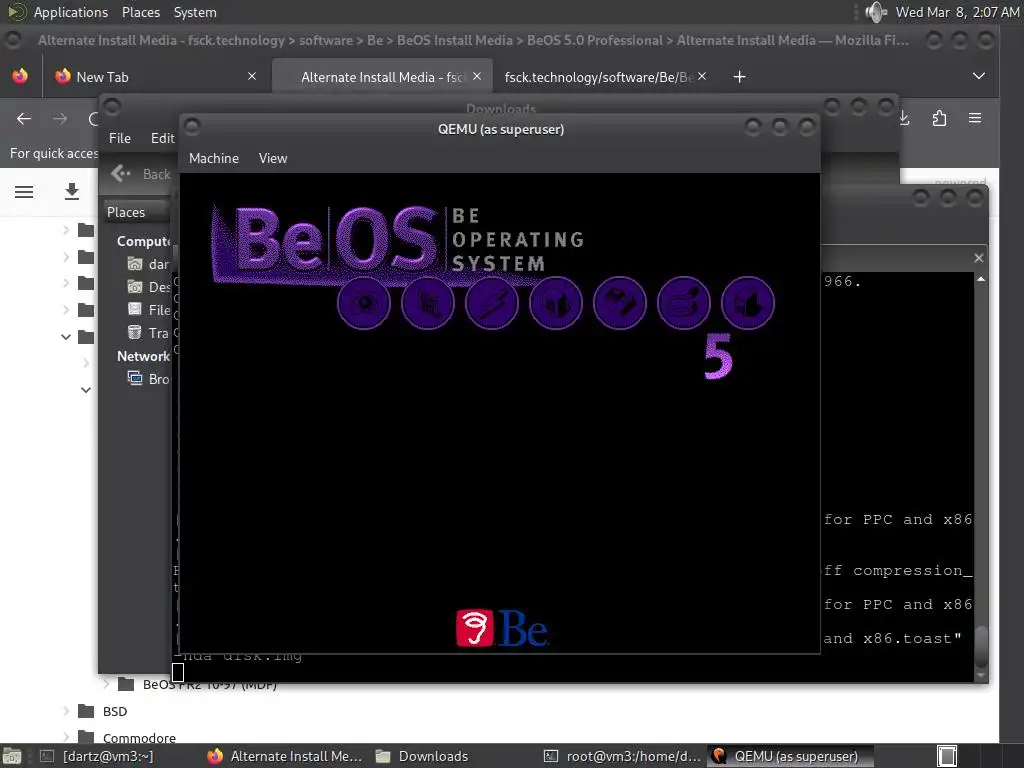Close the Alternate Install Media tab
The width and height of the screenshot is (1024, 768).
[x=477, y=76]
